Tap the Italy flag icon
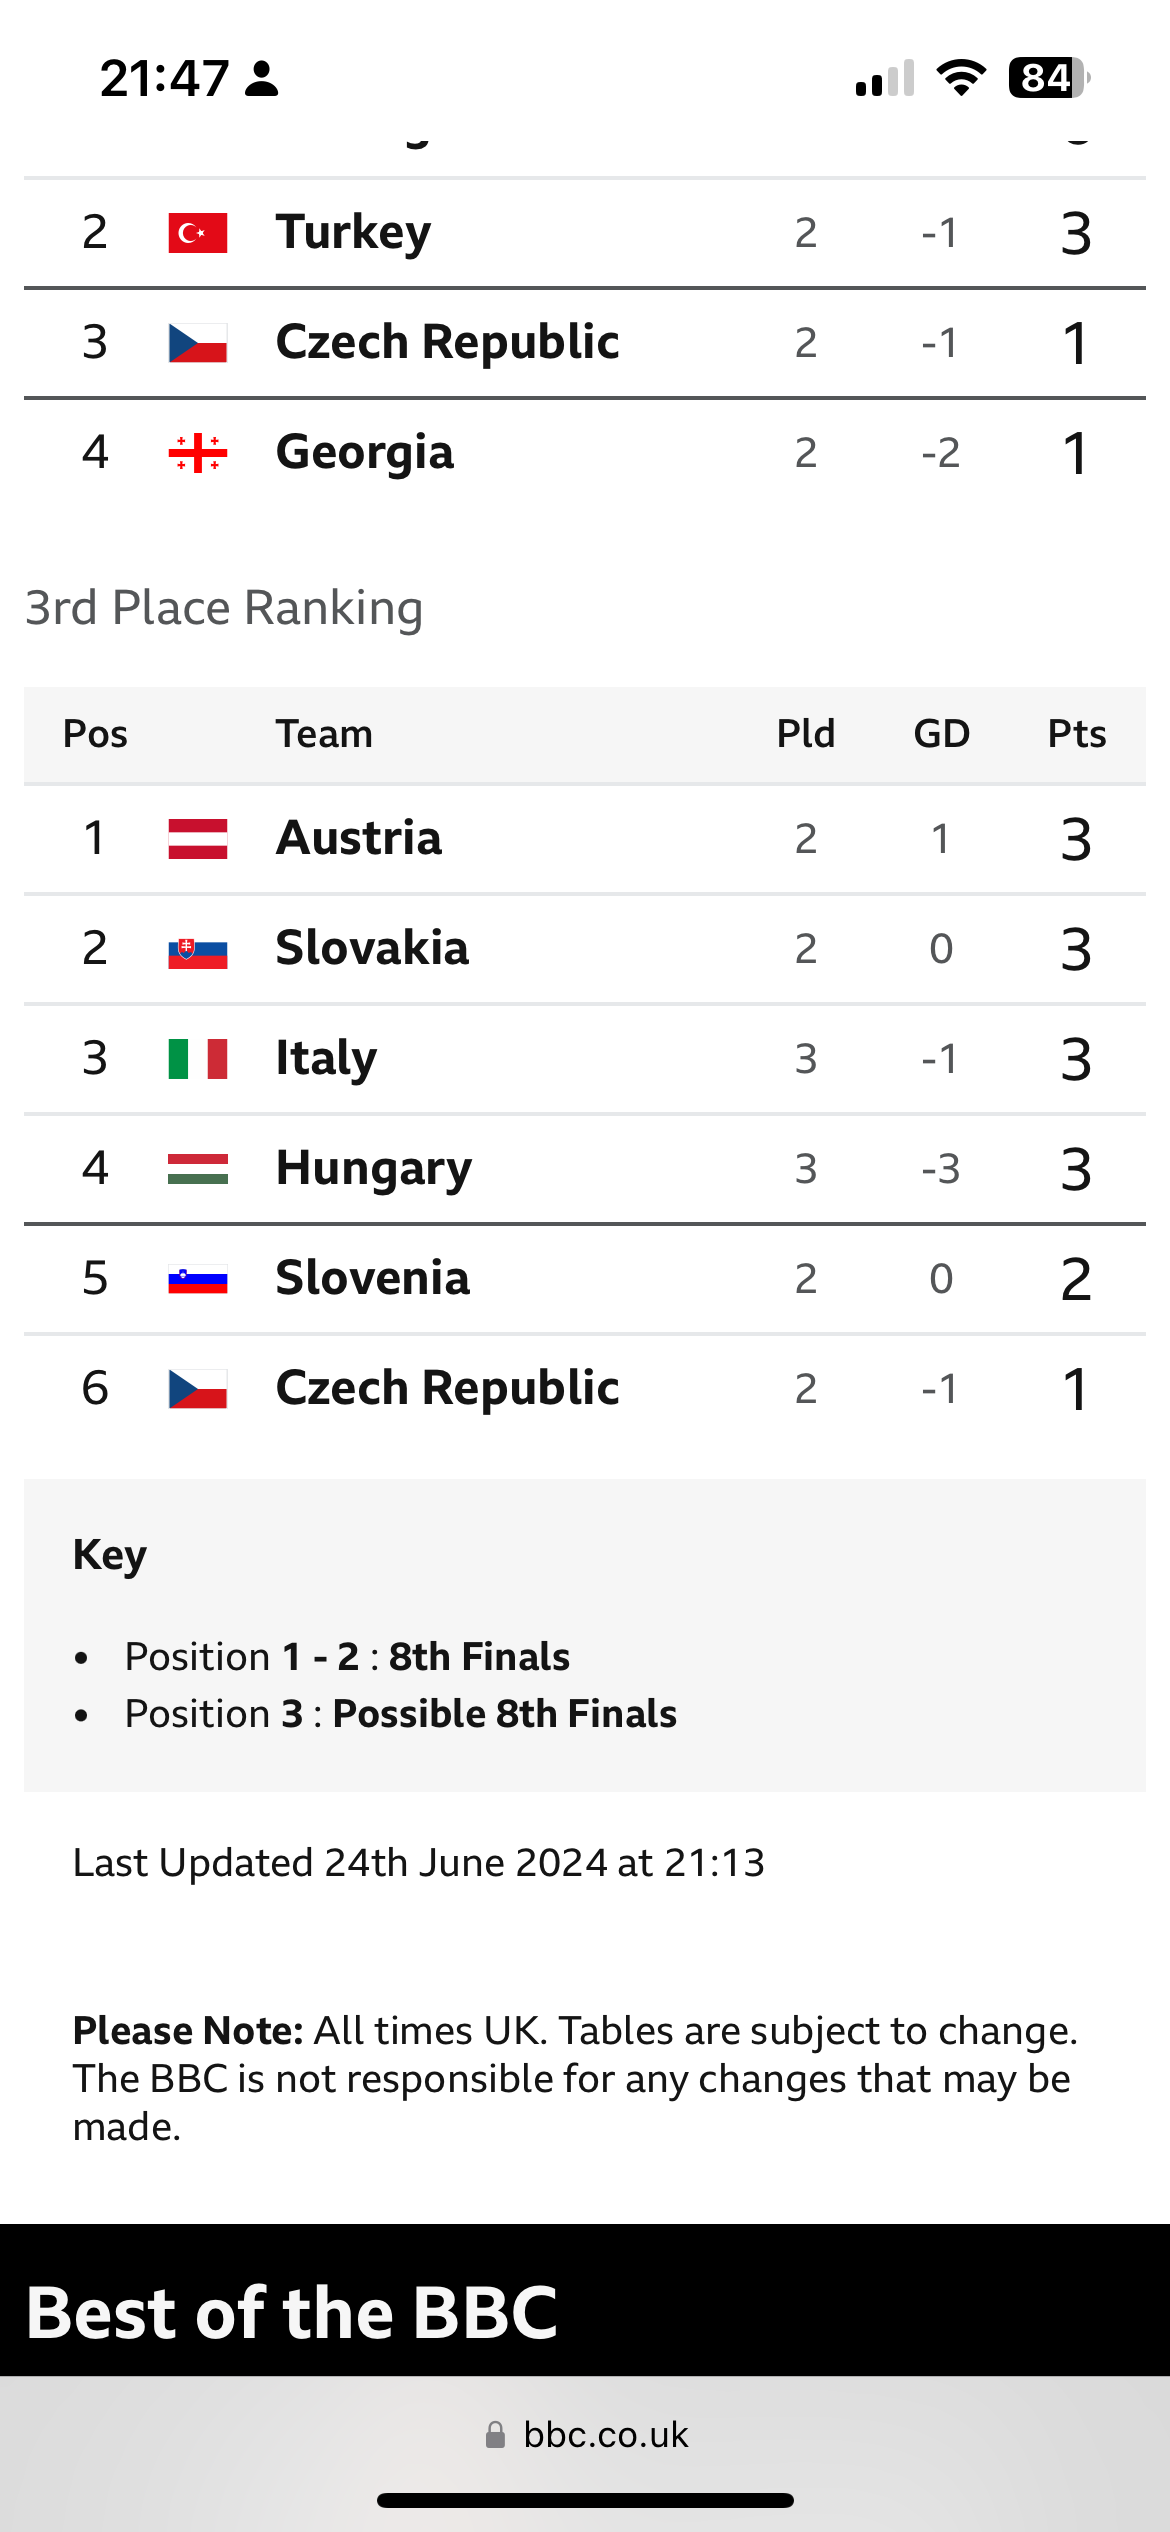 pyautogui.click(x=198, y=1058)
